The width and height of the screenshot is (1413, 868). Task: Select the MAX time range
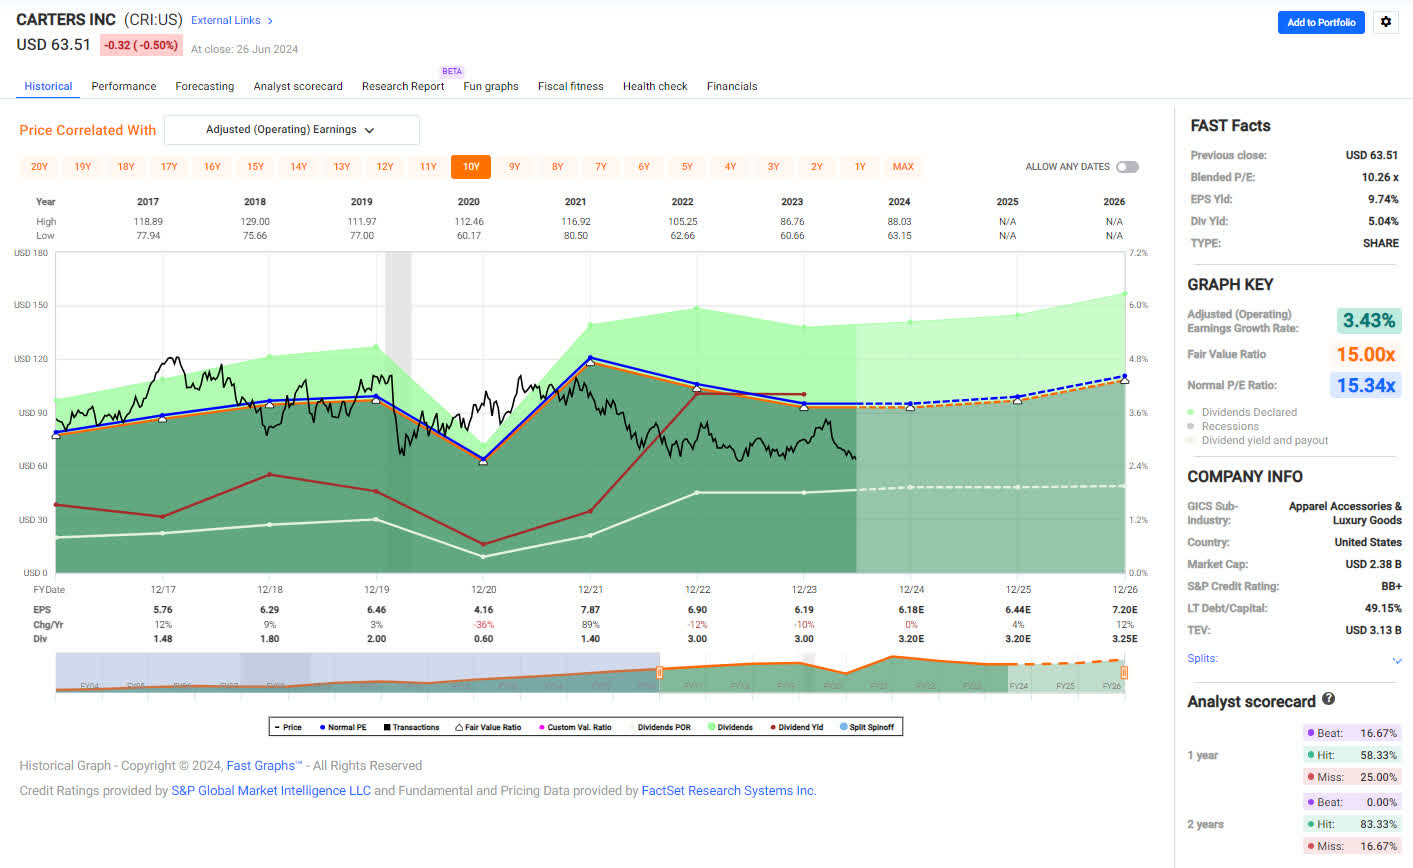903,167
